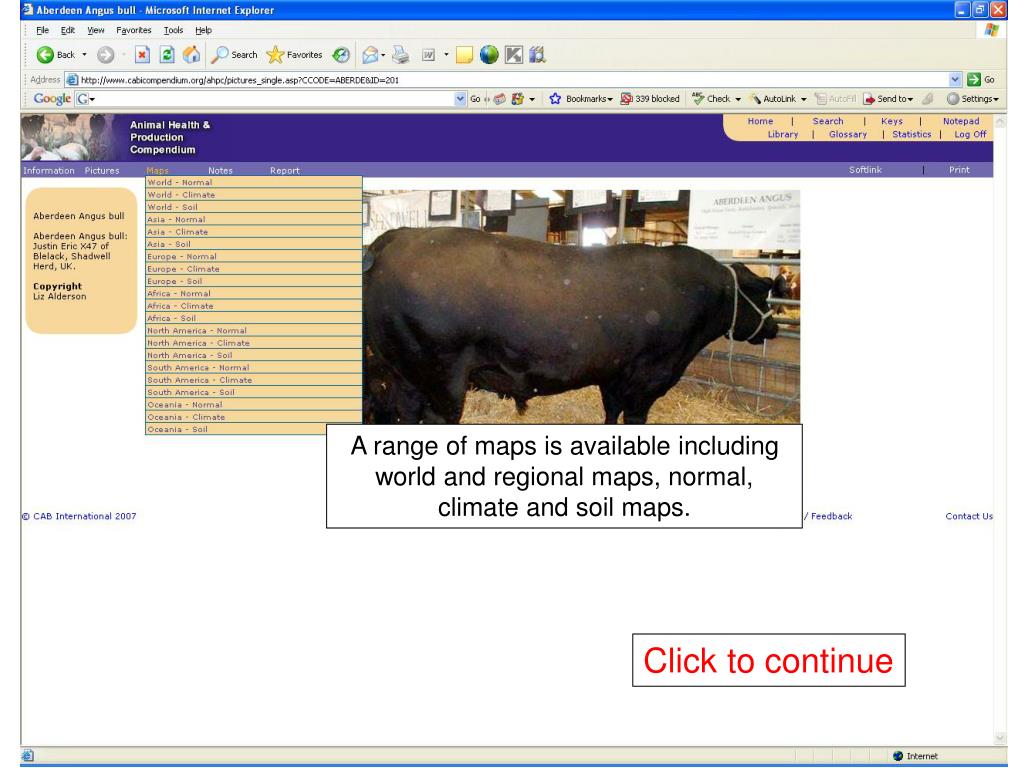This screenshot has width=1024, height=768.
Task: Click the Contact Us link
Action: pyautogui.click(x=969, y=516)
